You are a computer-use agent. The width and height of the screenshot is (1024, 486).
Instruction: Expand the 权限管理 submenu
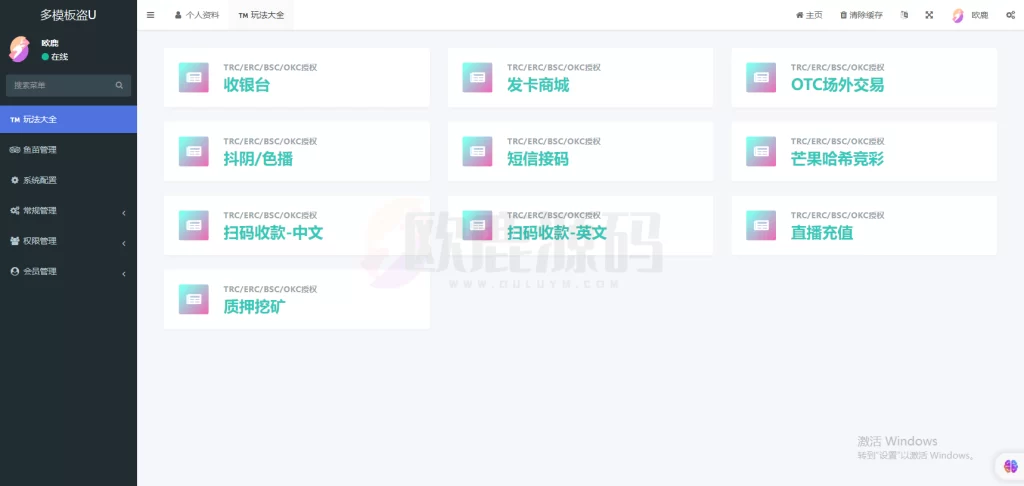(x=68, y=241)
